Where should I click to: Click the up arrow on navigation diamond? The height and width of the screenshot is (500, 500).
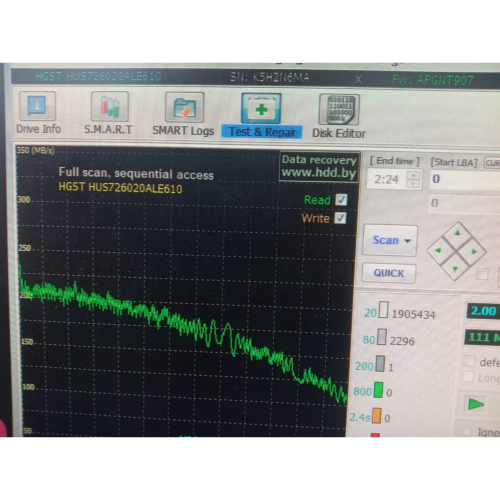tap(458, 233)
